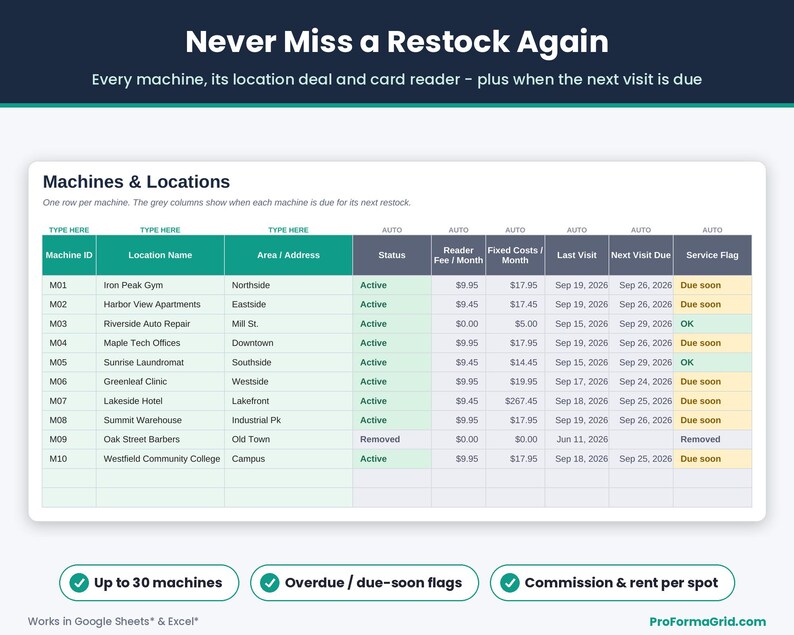This screenshot has height=635, width=794.
Task: Click the checkmark icon beside Commission & rent per spot
Action: (x=509, y=582)
